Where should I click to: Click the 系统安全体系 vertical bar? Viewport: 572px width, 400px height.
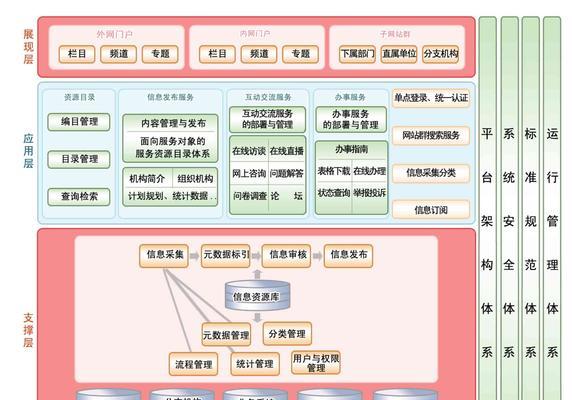pyautogui.click(x=509, y=208)
